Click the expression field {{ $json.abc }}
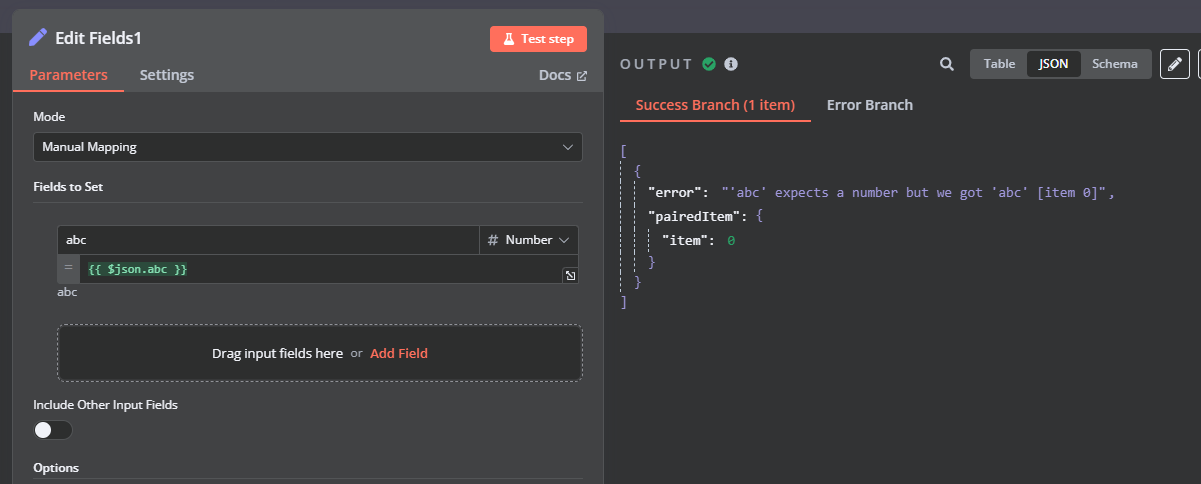The height and width of the screenshot is (484, 1201). coord(320,269)
